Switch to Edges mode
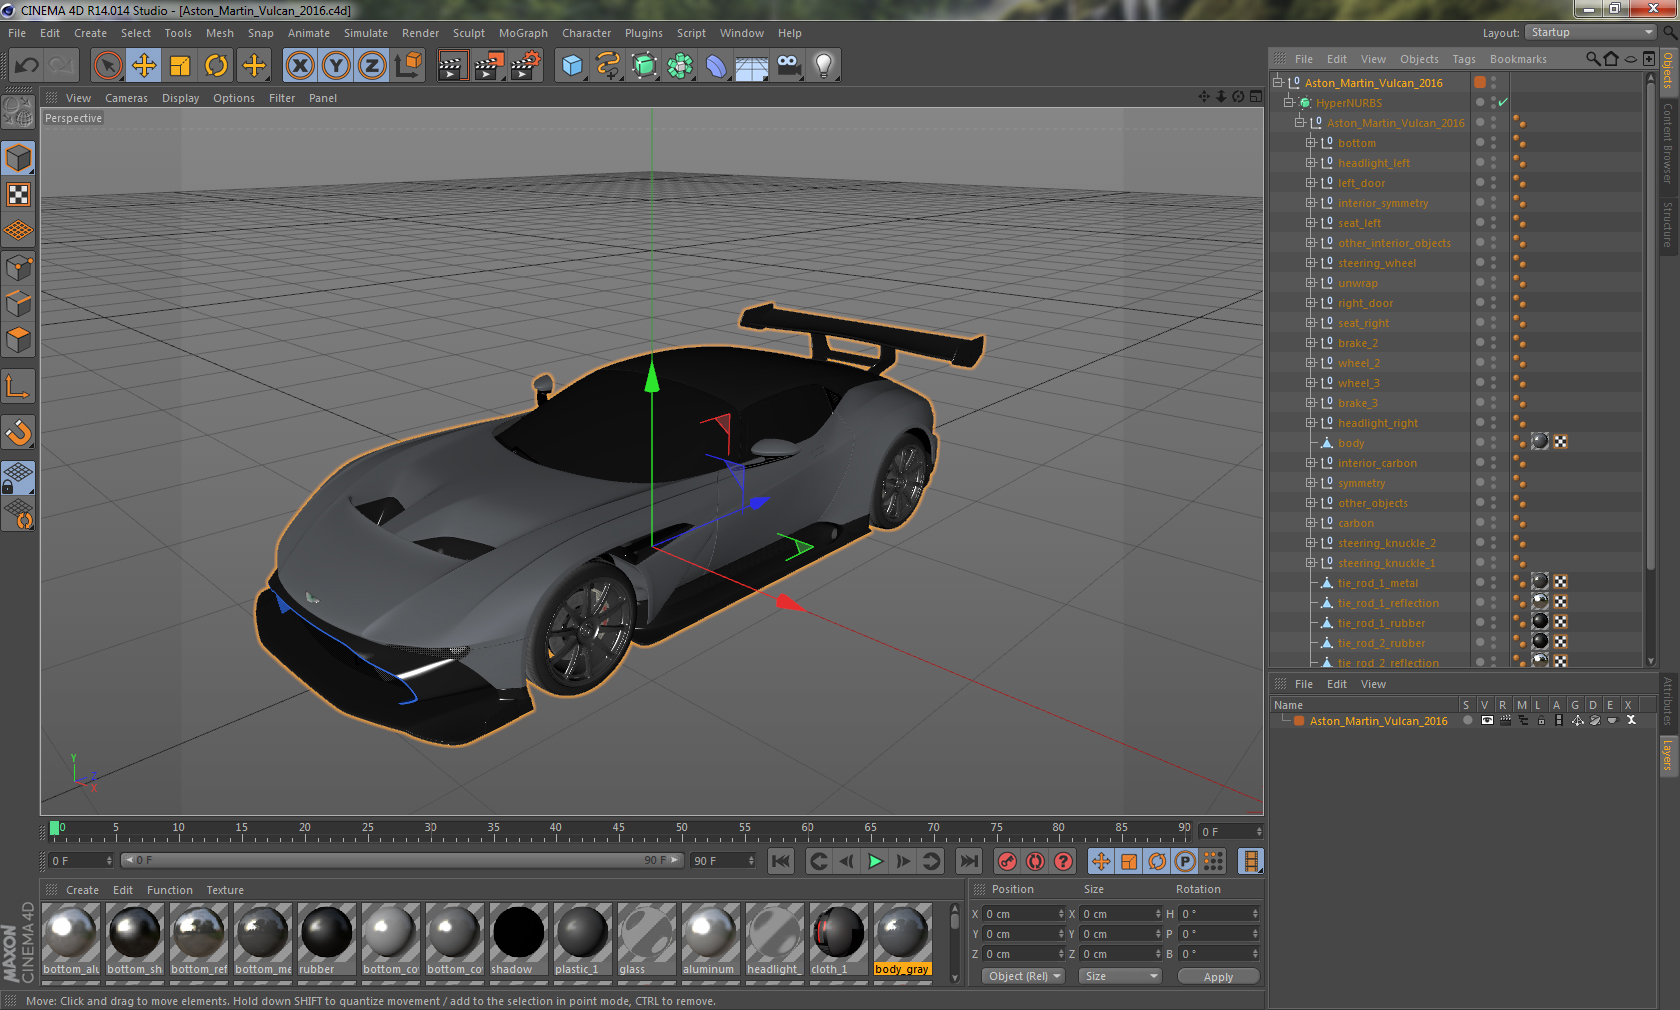This screenshot has height=1010, width=1680. pos(18,303)
